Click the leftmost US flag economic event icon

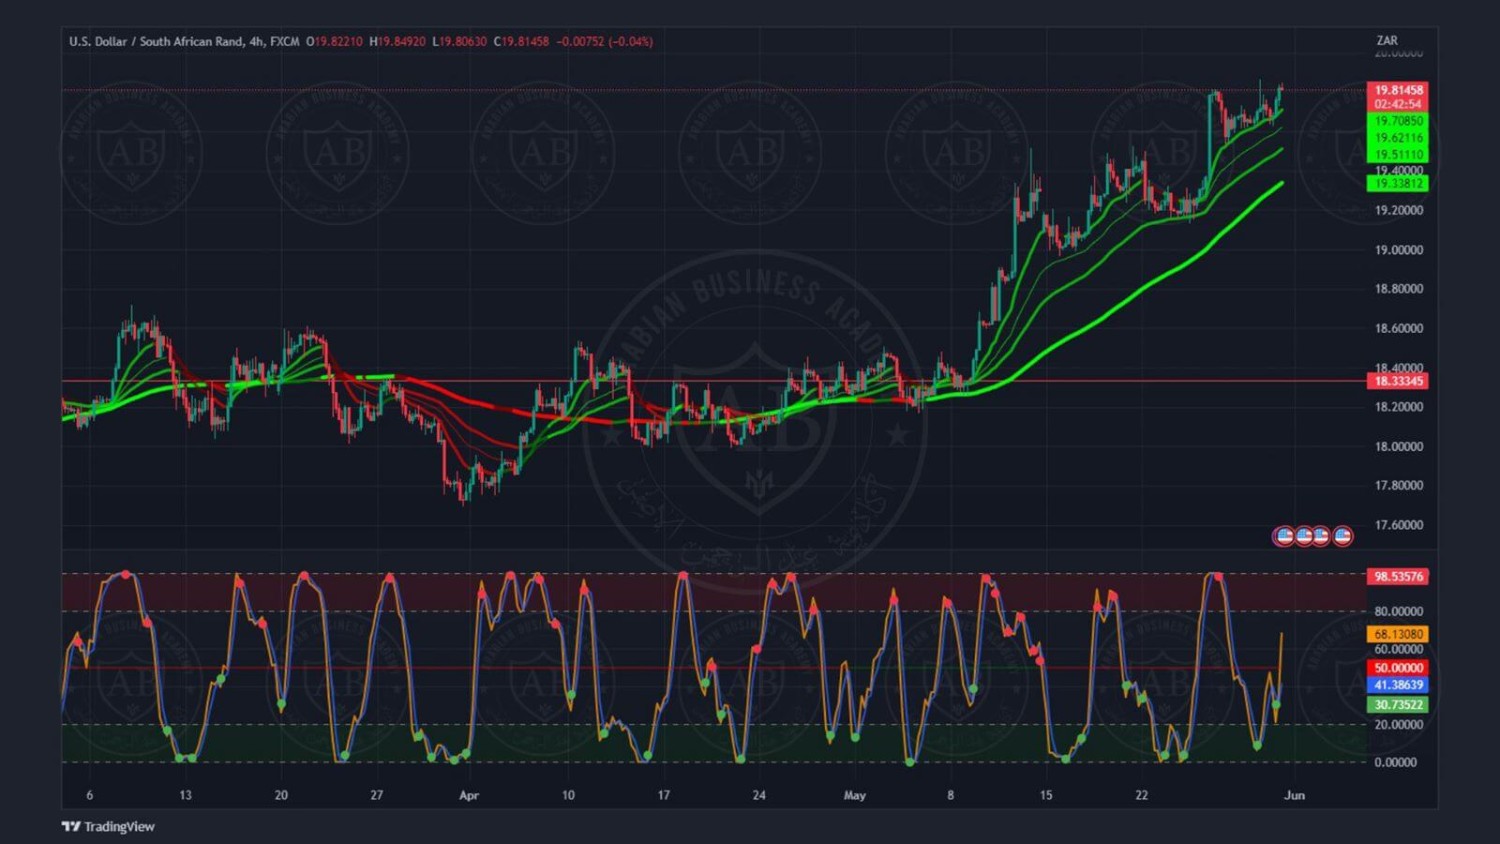pos(1284,536)
